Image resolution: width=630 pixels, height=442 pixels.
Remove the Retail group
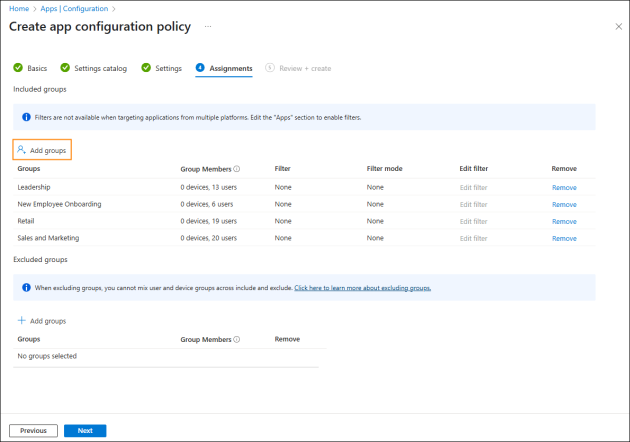[x=564, y=221]
